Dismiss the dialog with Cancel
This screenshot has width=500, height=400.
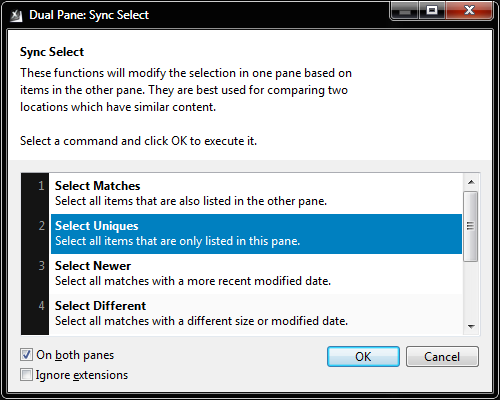tap(442, 357)
